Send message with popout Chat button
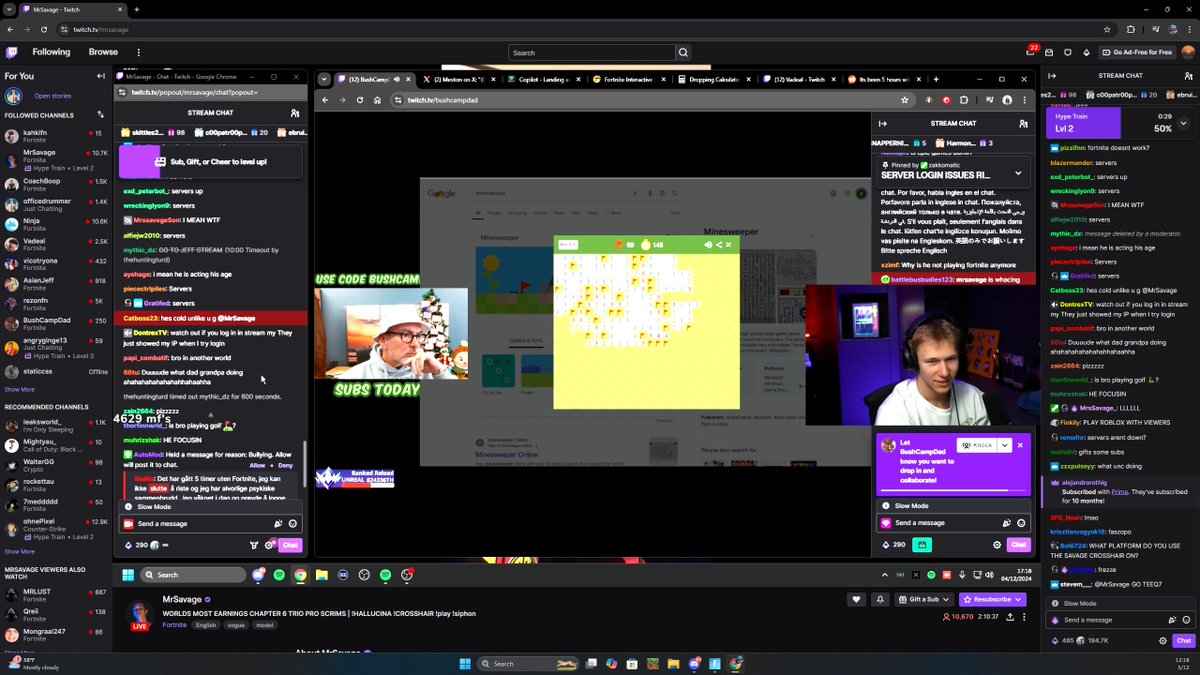The width and height of the screenshot is (1200, 675). click(290, 545)
